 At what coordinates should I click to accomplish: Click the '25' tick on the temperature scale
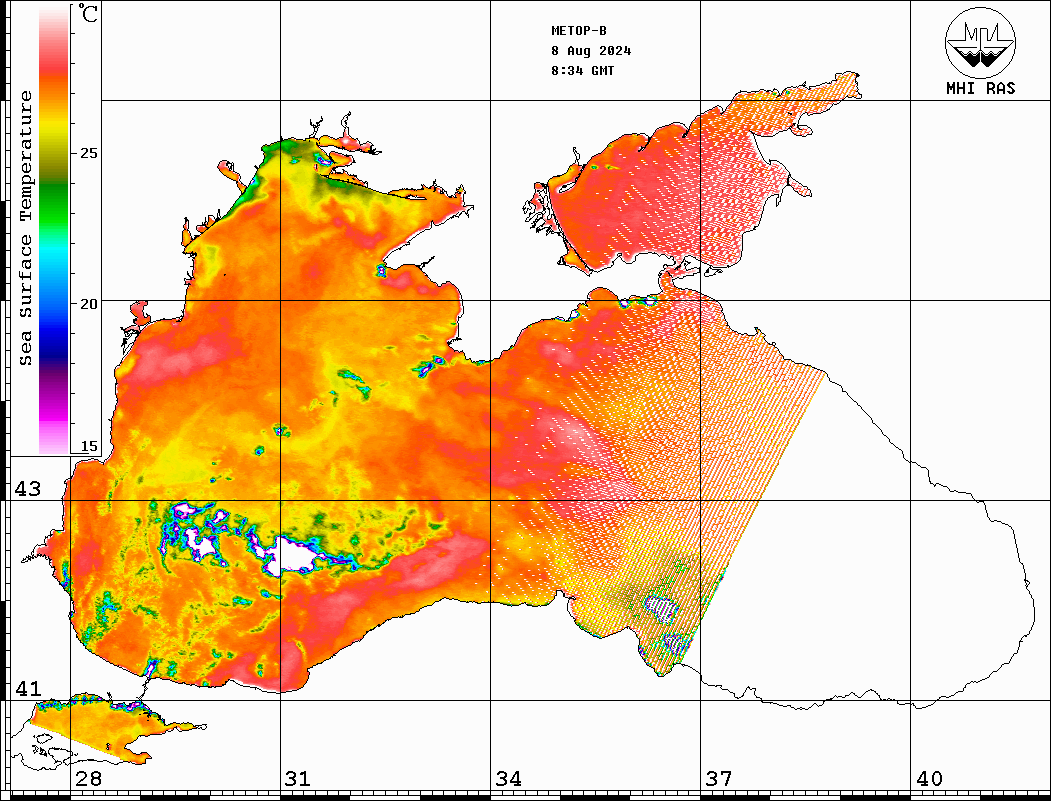pos(88,153)
